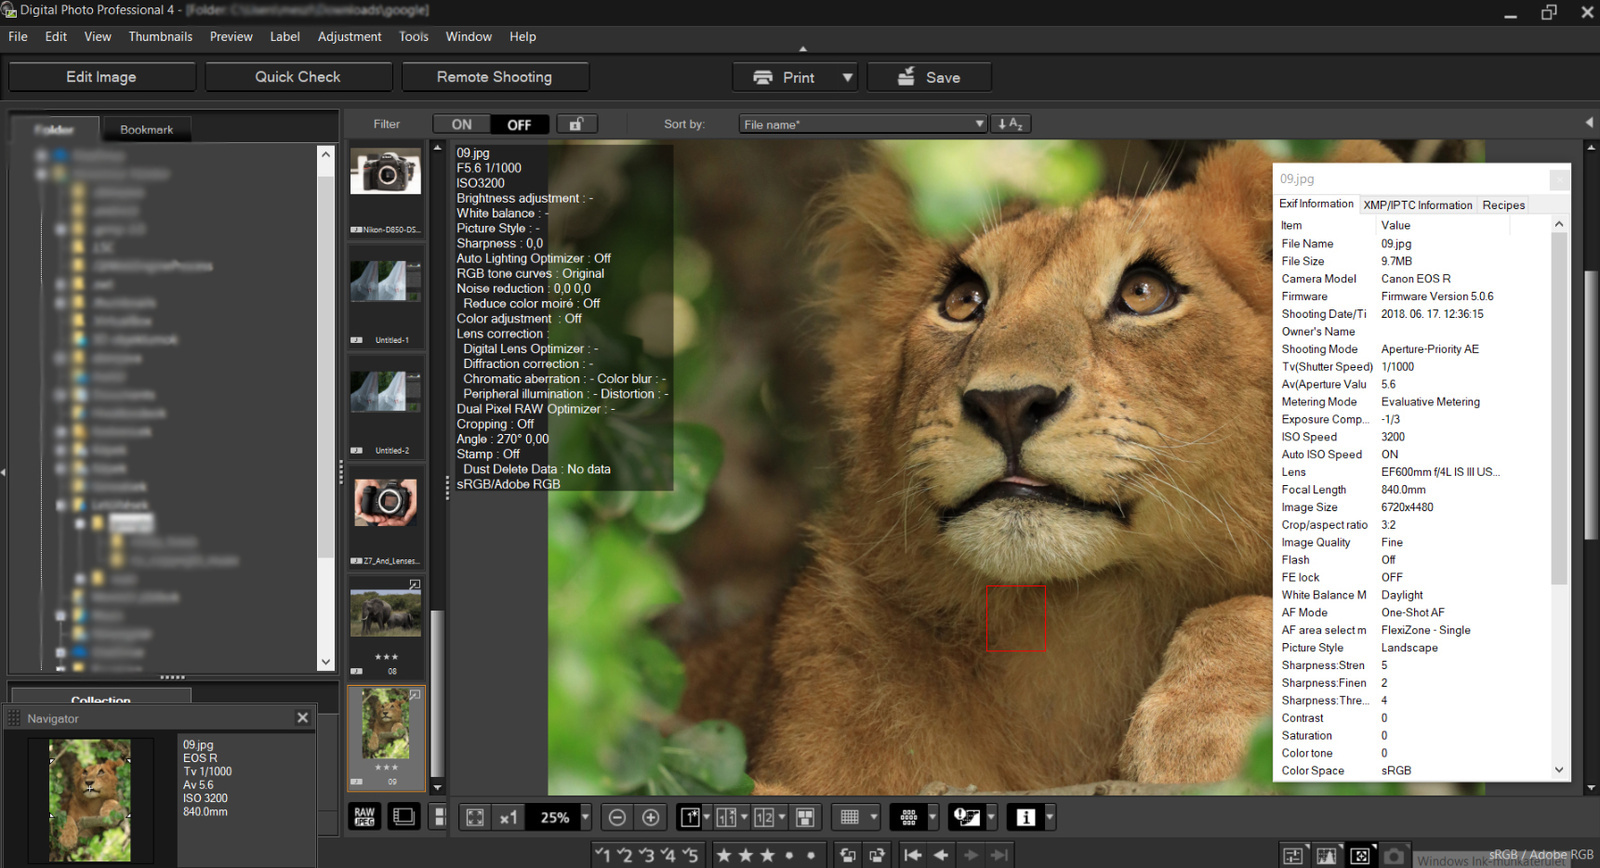1600x868 pixels.
Task: Click sort order A-Z toggle icon
Action: [x=1010, y=124]
